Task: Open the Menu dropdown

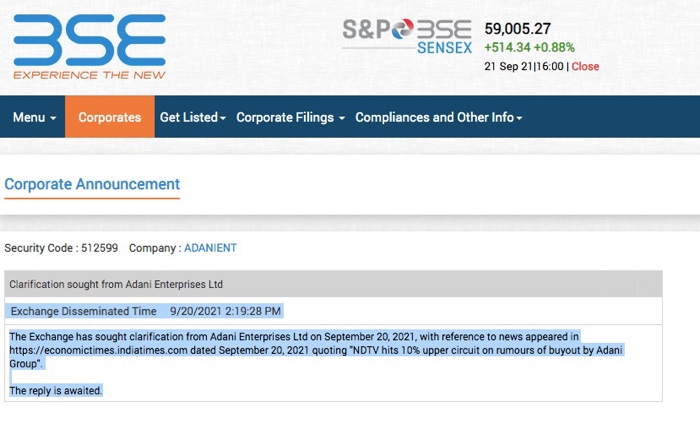Action: pyautogui.click(x=34, y=117)
